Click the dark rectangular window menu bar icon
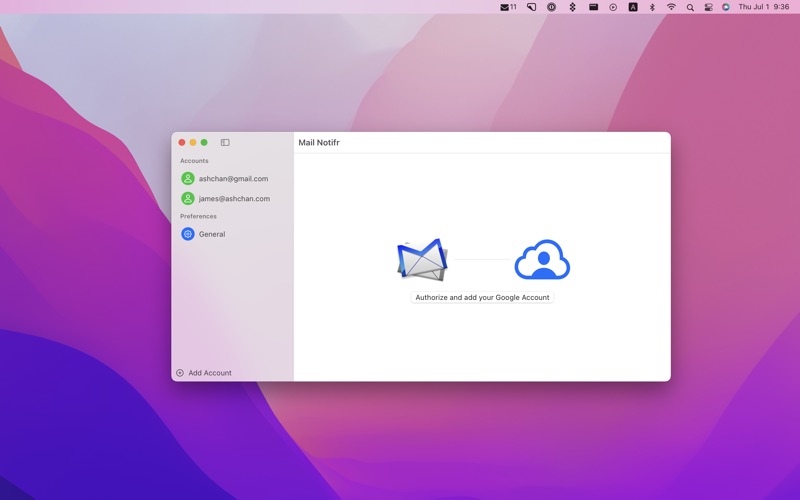The width and height of the screenshot is (800, 500). (593, 7)
